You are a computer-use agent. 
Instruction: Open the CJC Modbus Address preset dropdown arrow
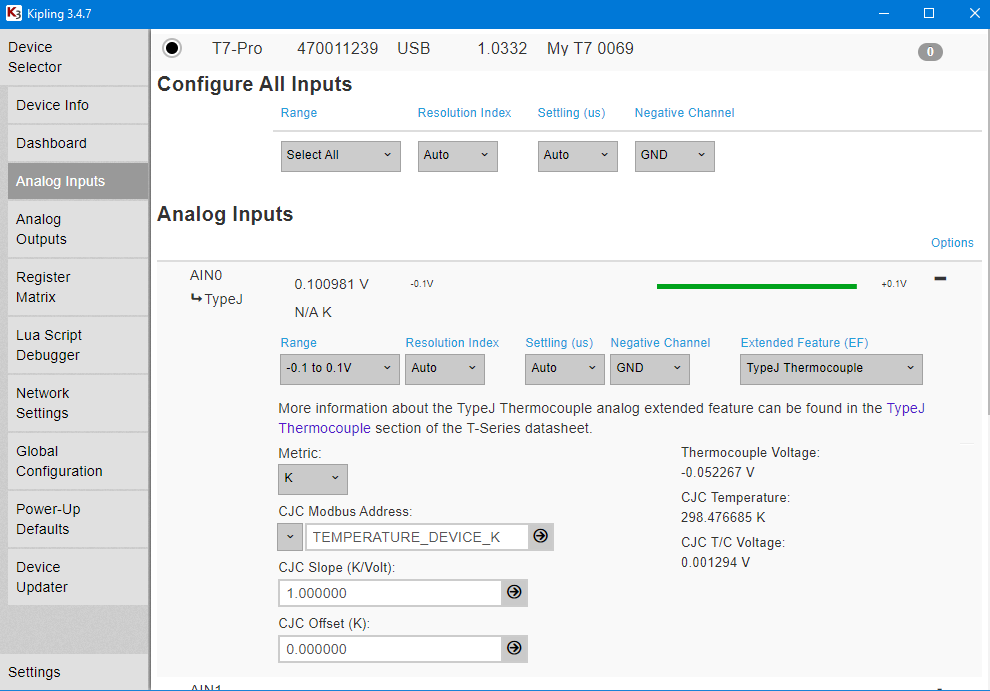290,537
